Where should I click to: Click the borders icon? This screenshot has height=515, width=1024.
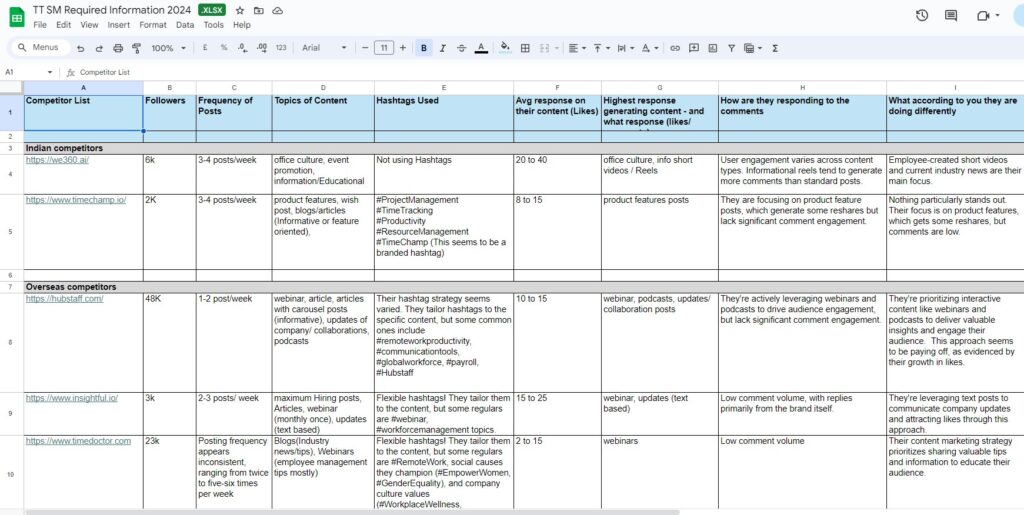click(x=525, y=48)
